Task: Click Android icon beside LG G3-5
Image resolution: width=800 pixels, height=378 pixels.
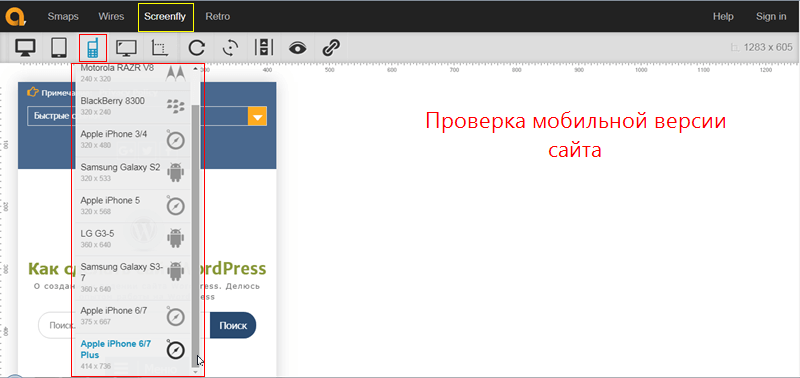Action: coord(176,238)
